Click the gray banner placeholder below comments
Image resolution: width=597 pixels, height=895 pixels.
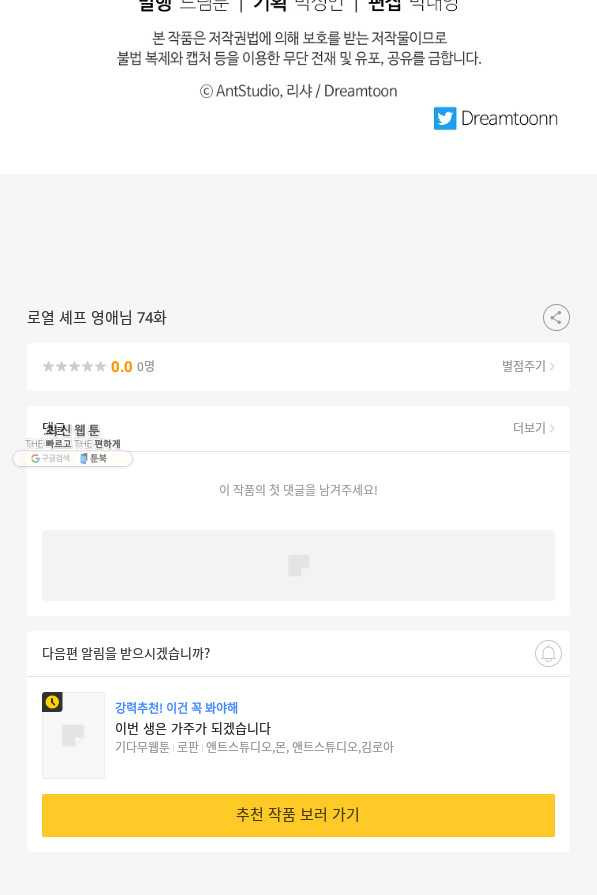click(298, 566)
